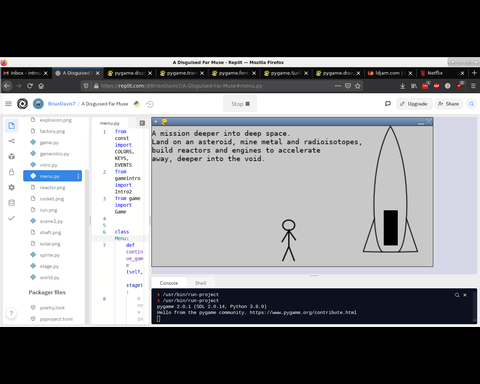Open the Unit tests checkmark icon
Screen dimensions: 480x384
tap(12, 218)
